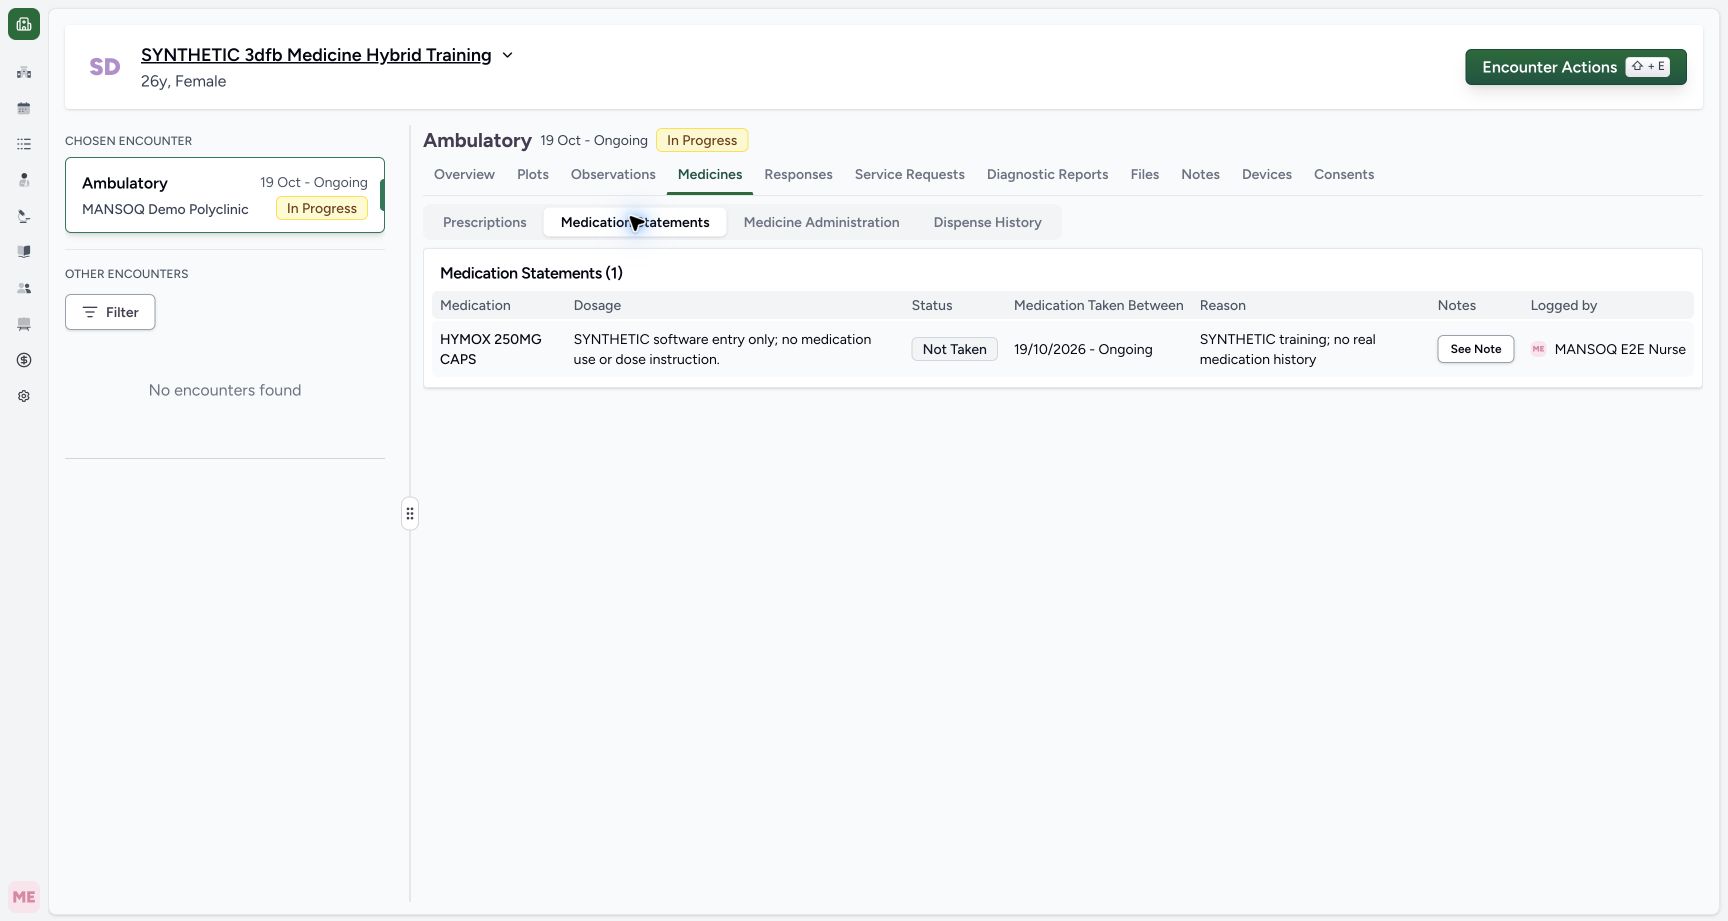Click the ME user avatar in the sidebar corner
This screenshot has width=1728, height=921.
pyautogui.click(x=24, y=897)
